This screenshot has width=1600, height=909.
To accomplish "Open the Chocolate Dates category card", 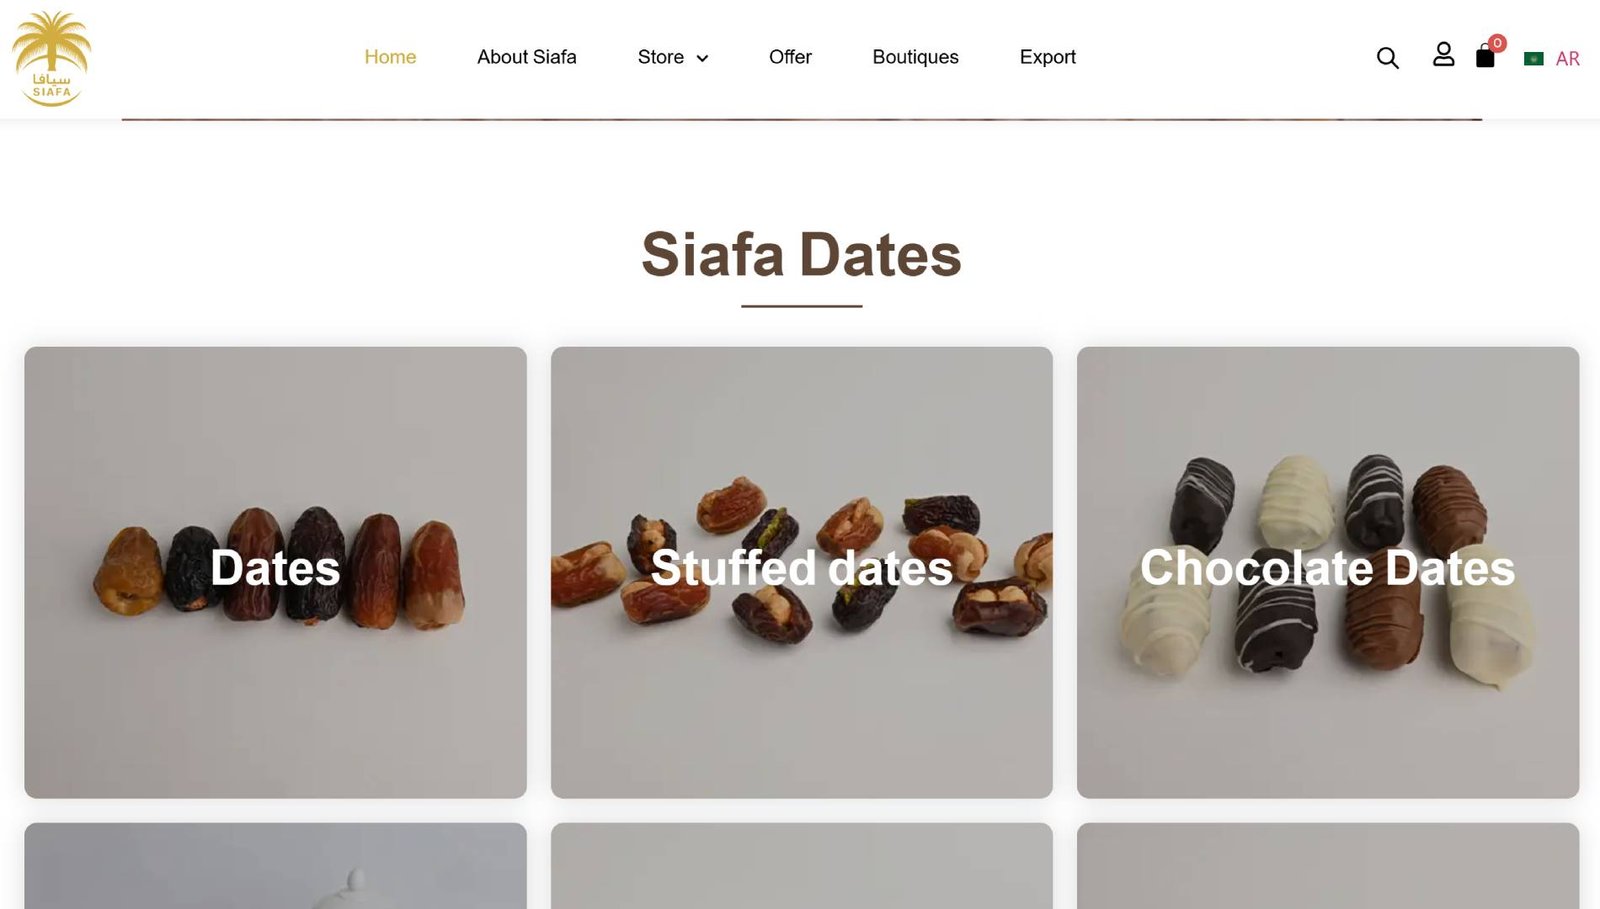I will tap(1328, 571).
